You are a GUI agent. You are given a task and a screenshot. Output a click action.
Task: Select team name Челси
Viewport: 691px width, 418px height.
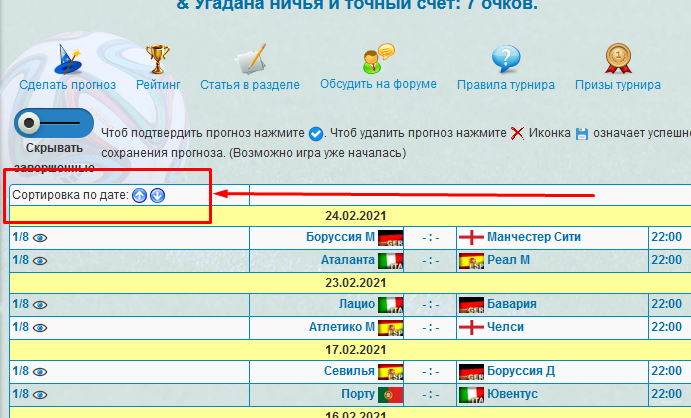[x=505, y=327]
